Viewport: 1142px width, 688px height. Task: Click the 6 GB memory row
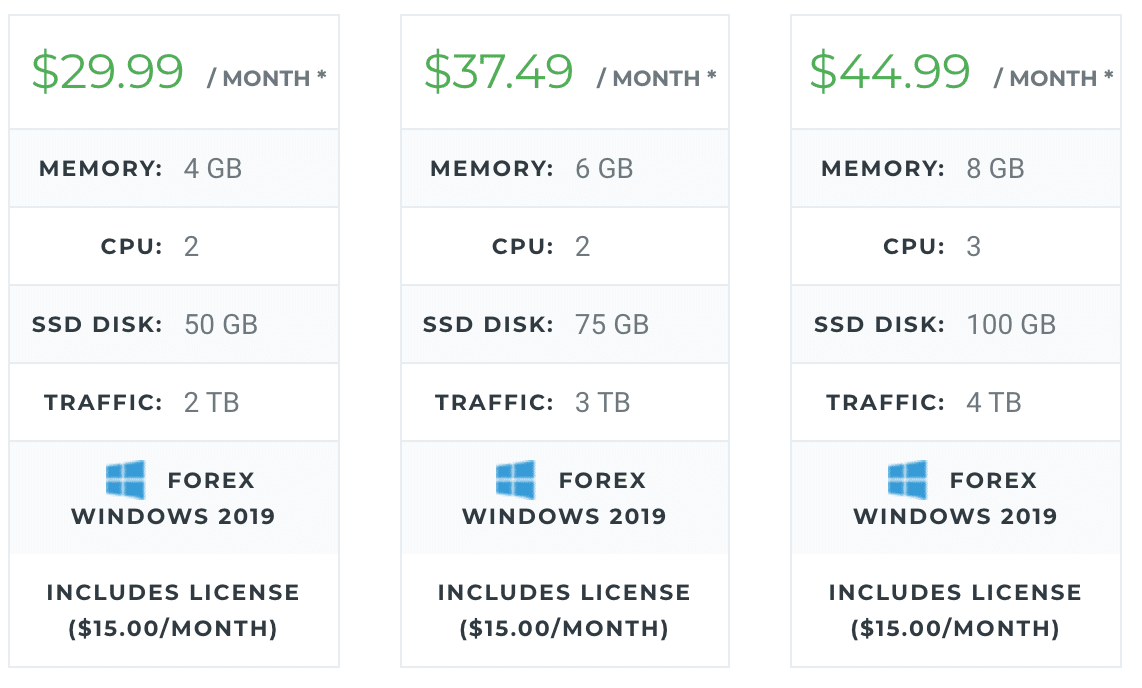(x=564, y=168)
